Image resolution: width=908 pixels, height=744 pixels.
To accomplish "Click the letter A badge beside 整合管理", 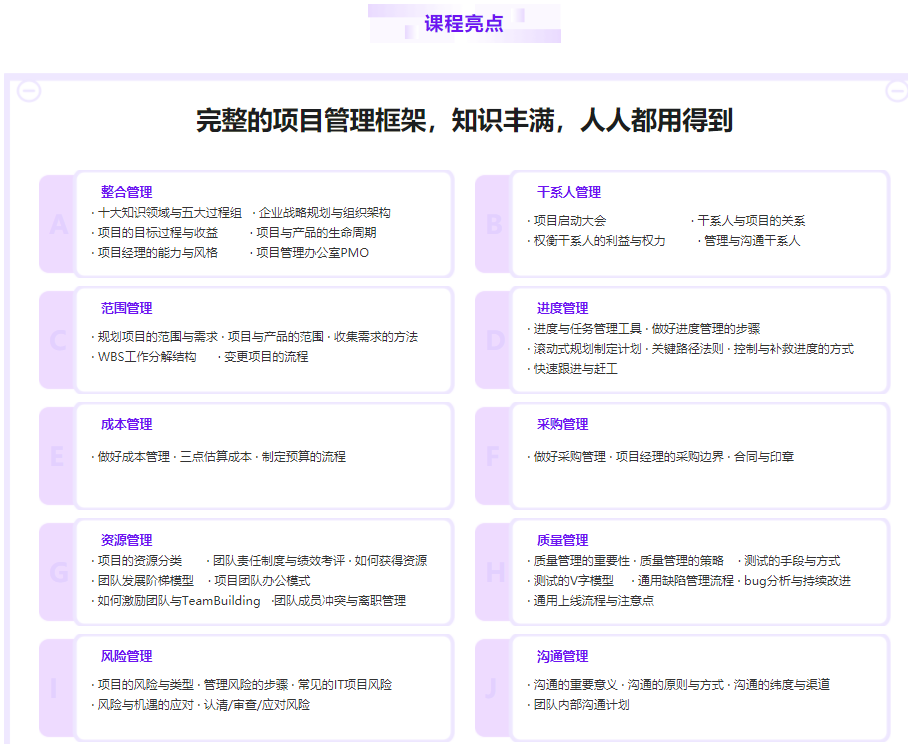I will (56, 222).
